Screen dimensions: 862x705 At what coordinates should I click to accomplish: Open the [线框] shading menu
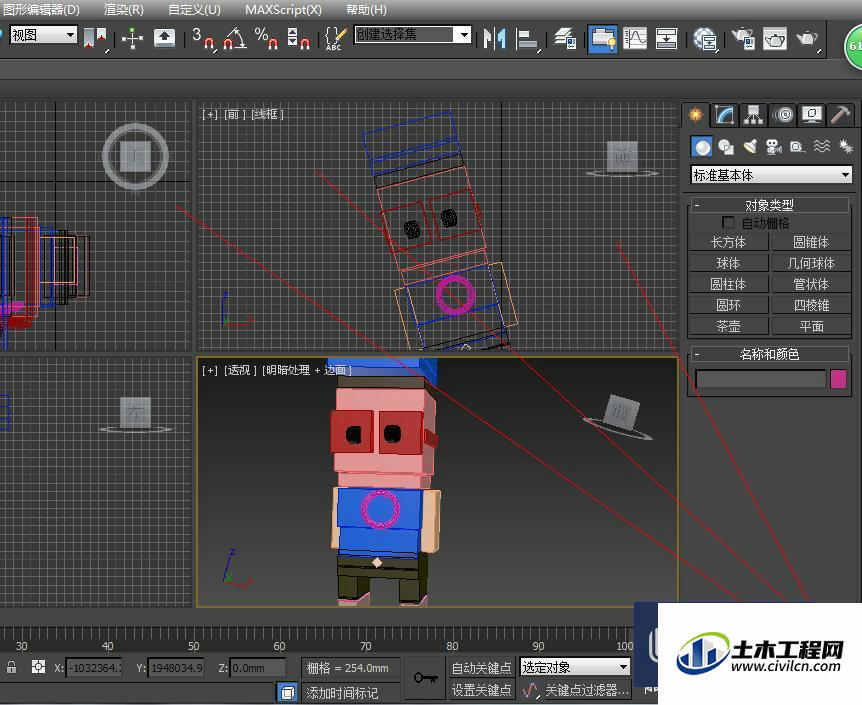[267, 114]
